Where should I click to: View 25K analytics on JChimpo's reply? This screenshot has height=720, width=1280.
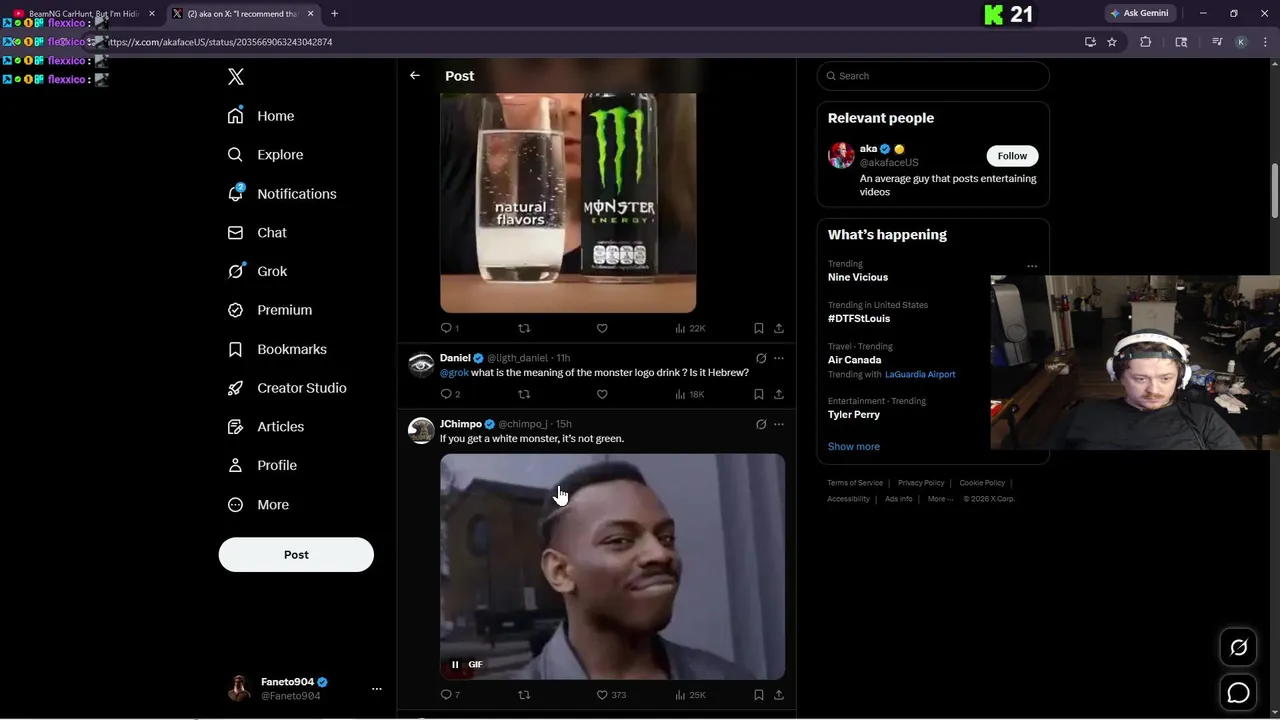[690, 695]
